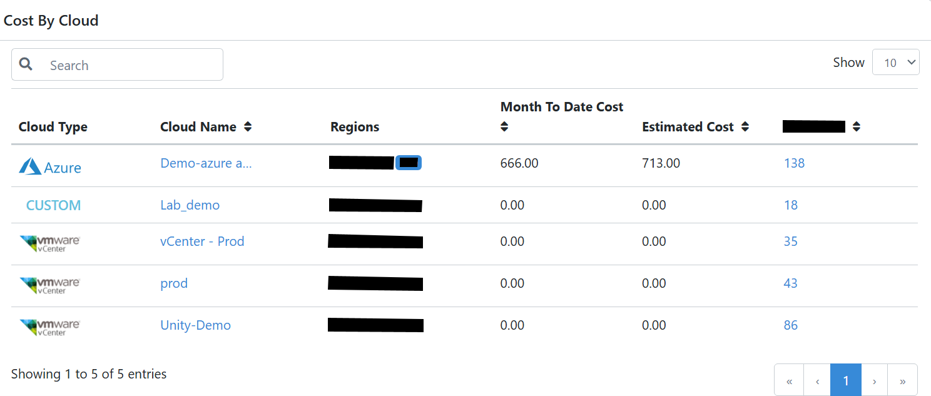This screenshot has height=396, width=931.
Task: Open the Show entries dropdown
Action: [895, 62]
